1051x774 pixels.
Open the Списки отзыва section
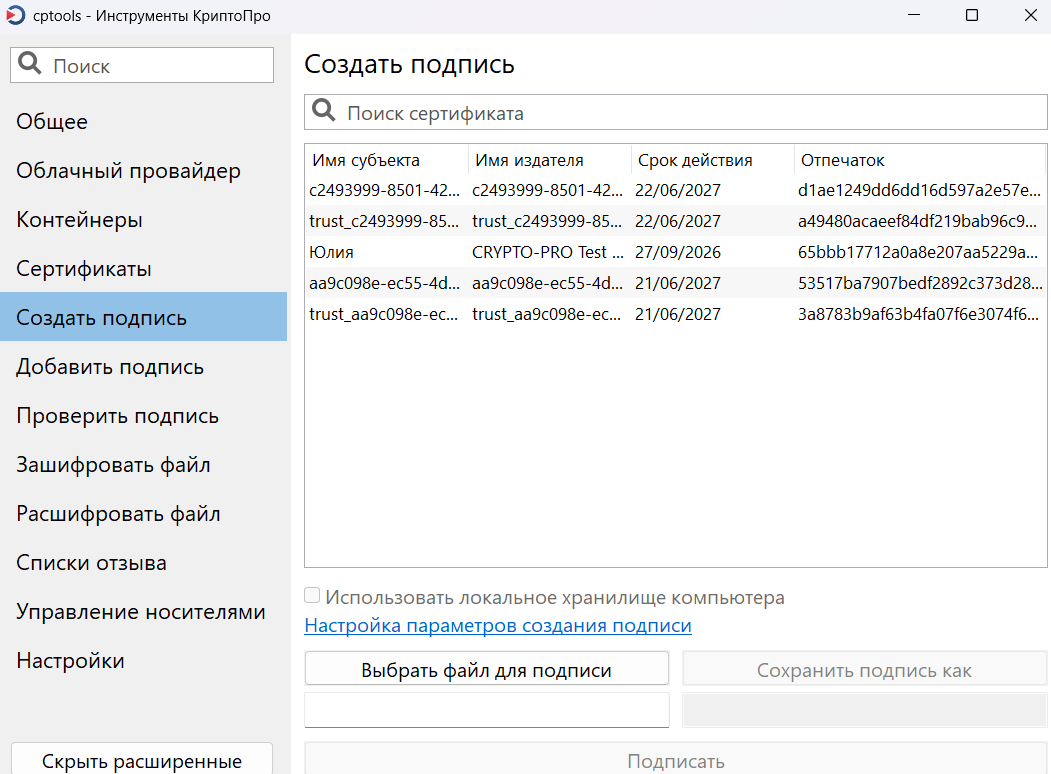point(143,562)
